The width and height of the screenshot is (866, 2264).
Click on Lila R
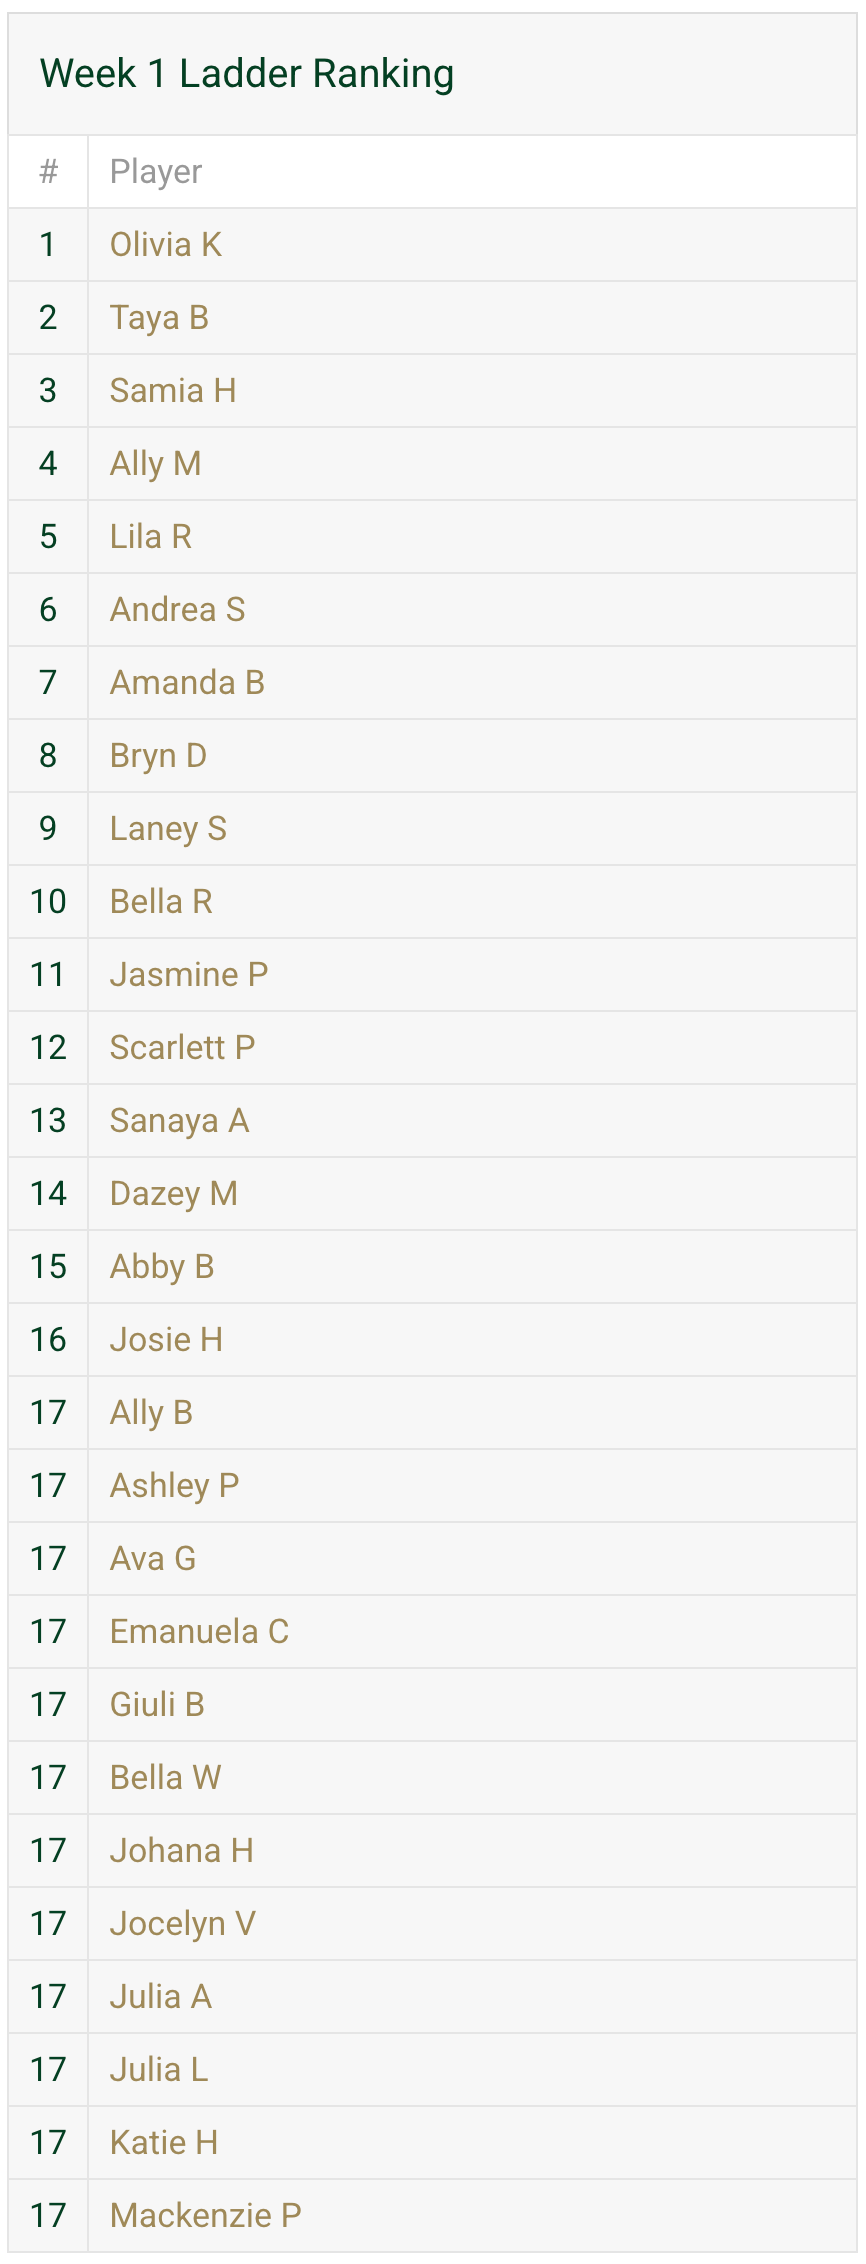point(150,537)
